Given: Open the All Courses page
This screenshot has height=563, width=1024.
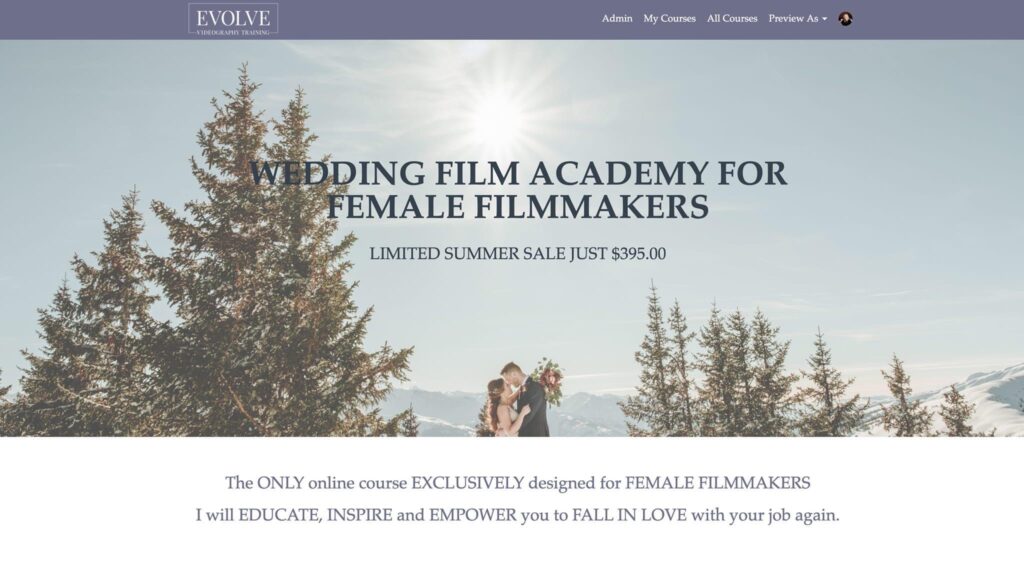Looking at the screenshot, I should click(x=732, y=19).
